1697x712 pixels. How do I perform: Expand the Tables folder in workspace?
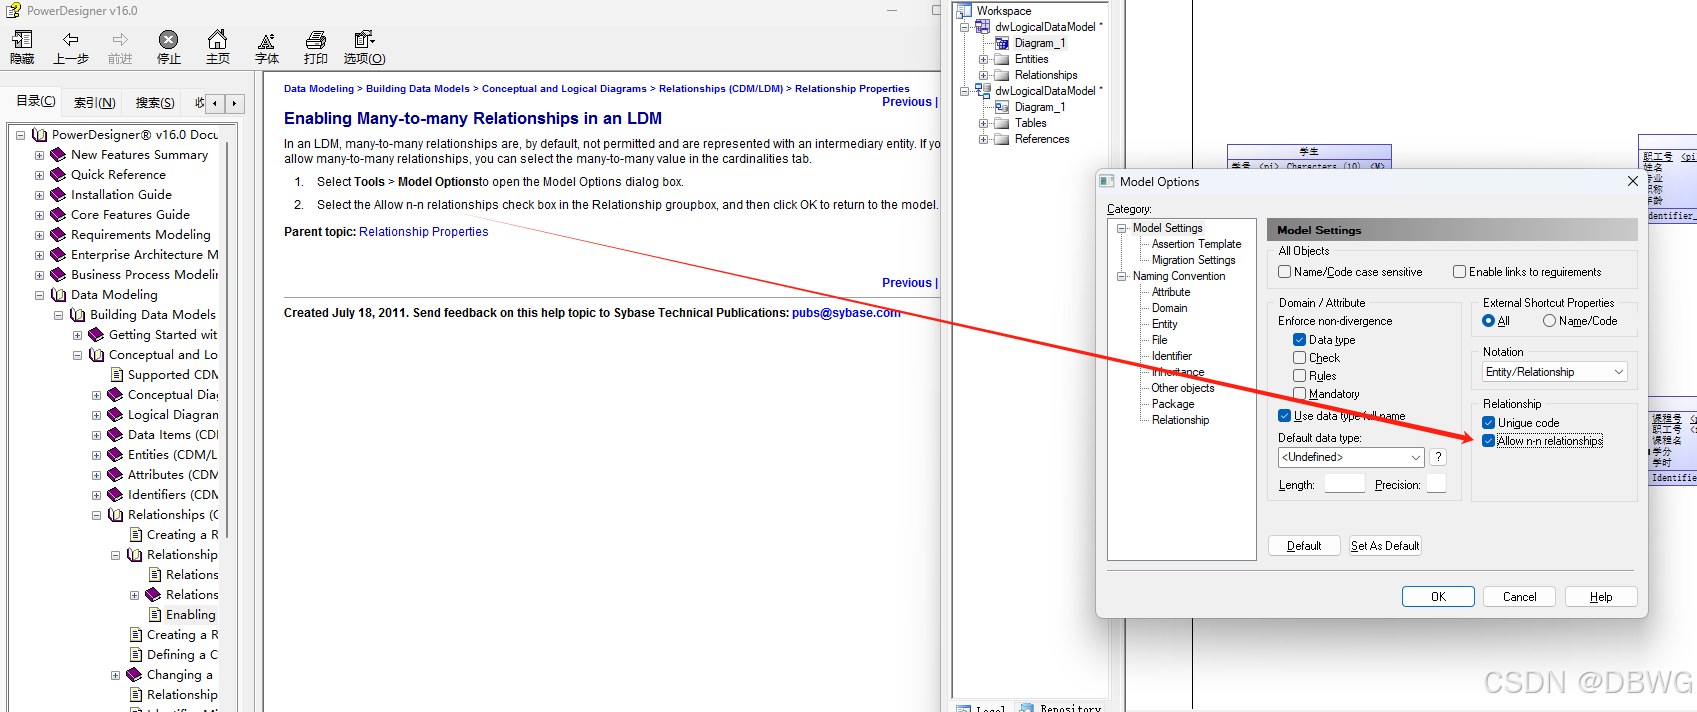983,123
